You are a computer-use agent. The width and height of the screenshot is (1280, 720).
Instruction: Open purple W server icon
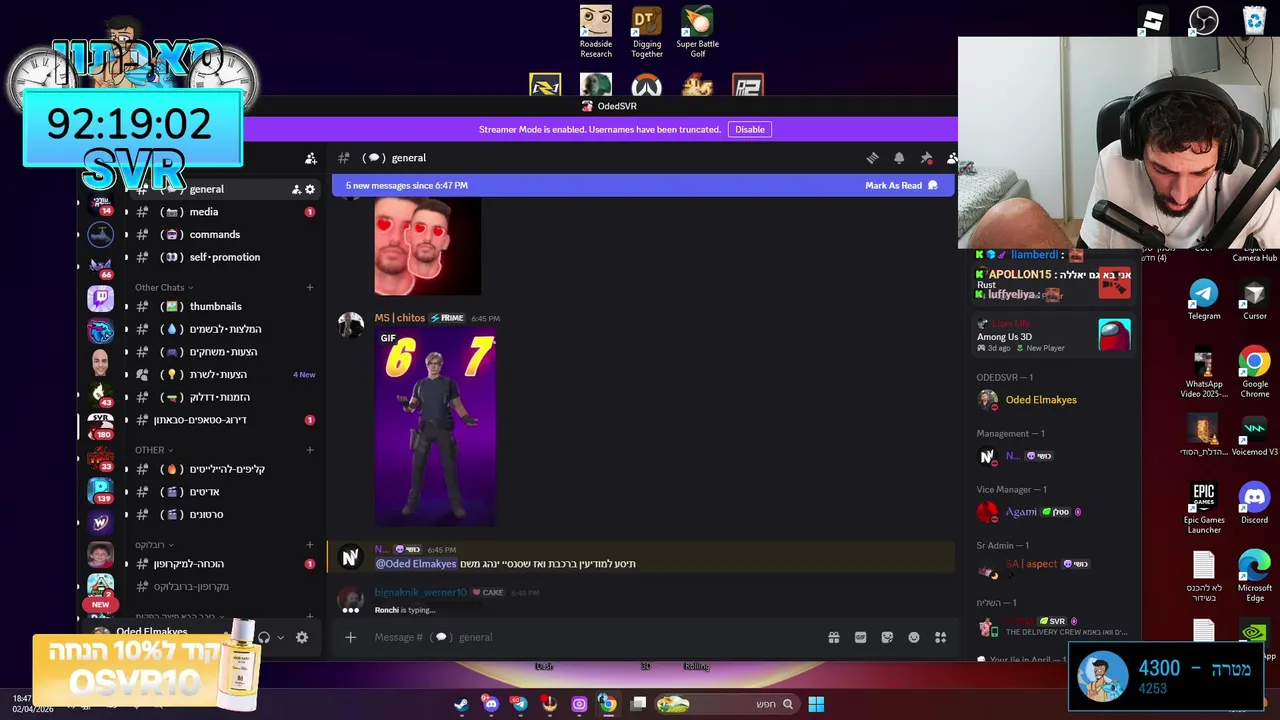click(100, 522)
